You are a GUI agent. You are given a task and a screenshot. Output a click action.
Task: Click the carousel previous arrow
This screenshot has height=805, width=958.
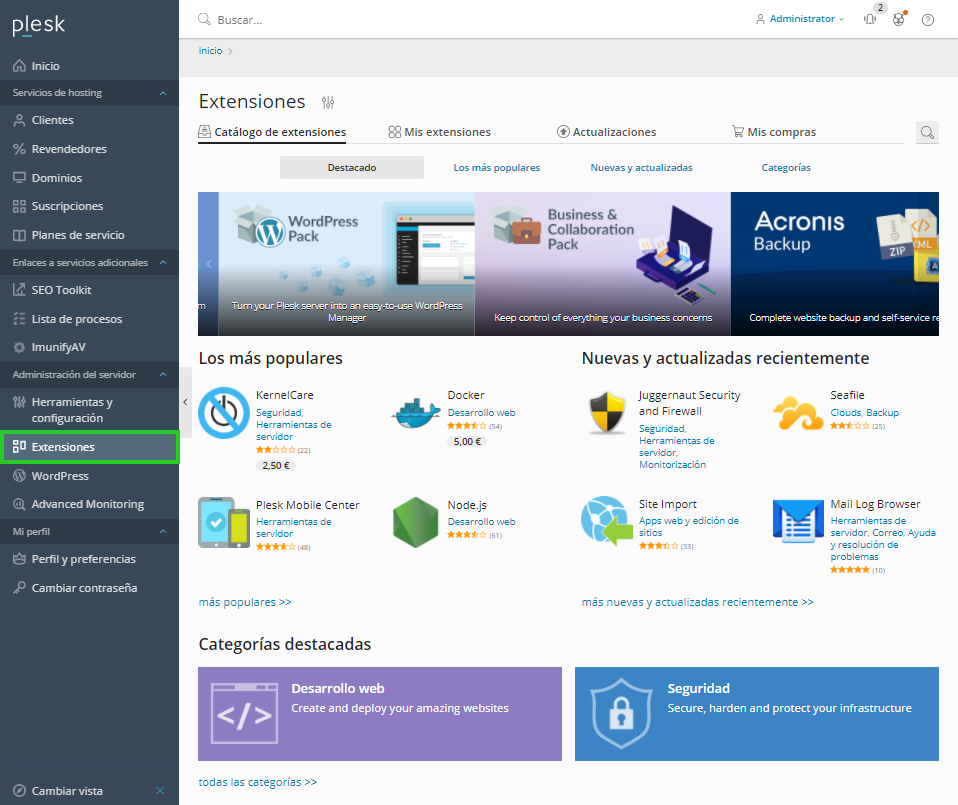[209, 264]
